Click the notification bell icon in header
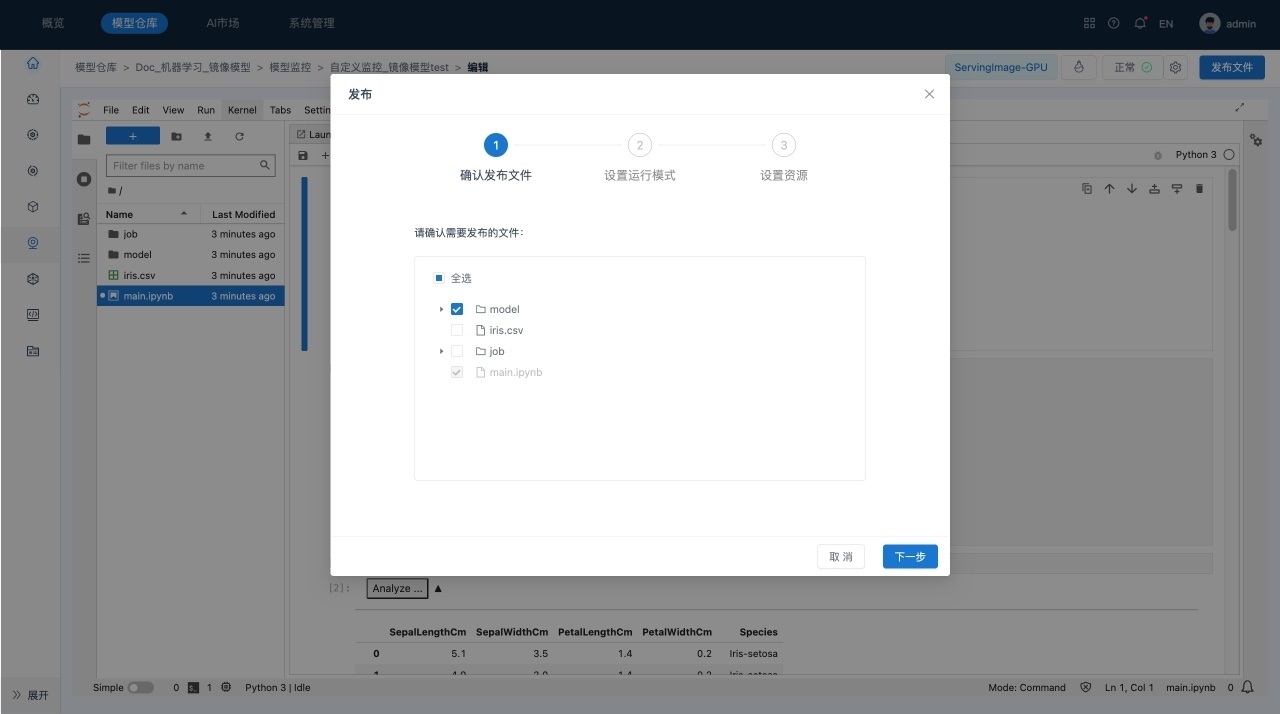 coord(1140,23)
